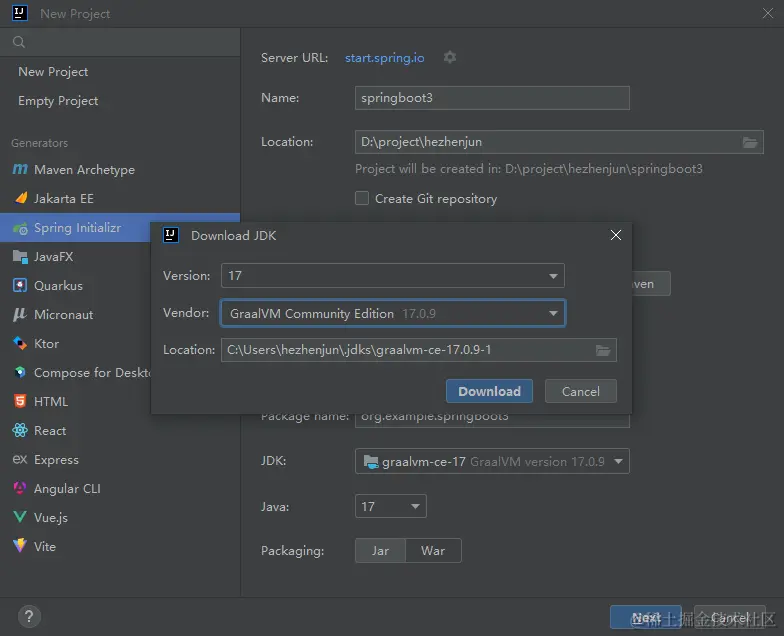The height and width of the screenshot is (636, 784).
Task: Click the Vite icon
Action: coord(20,546)
